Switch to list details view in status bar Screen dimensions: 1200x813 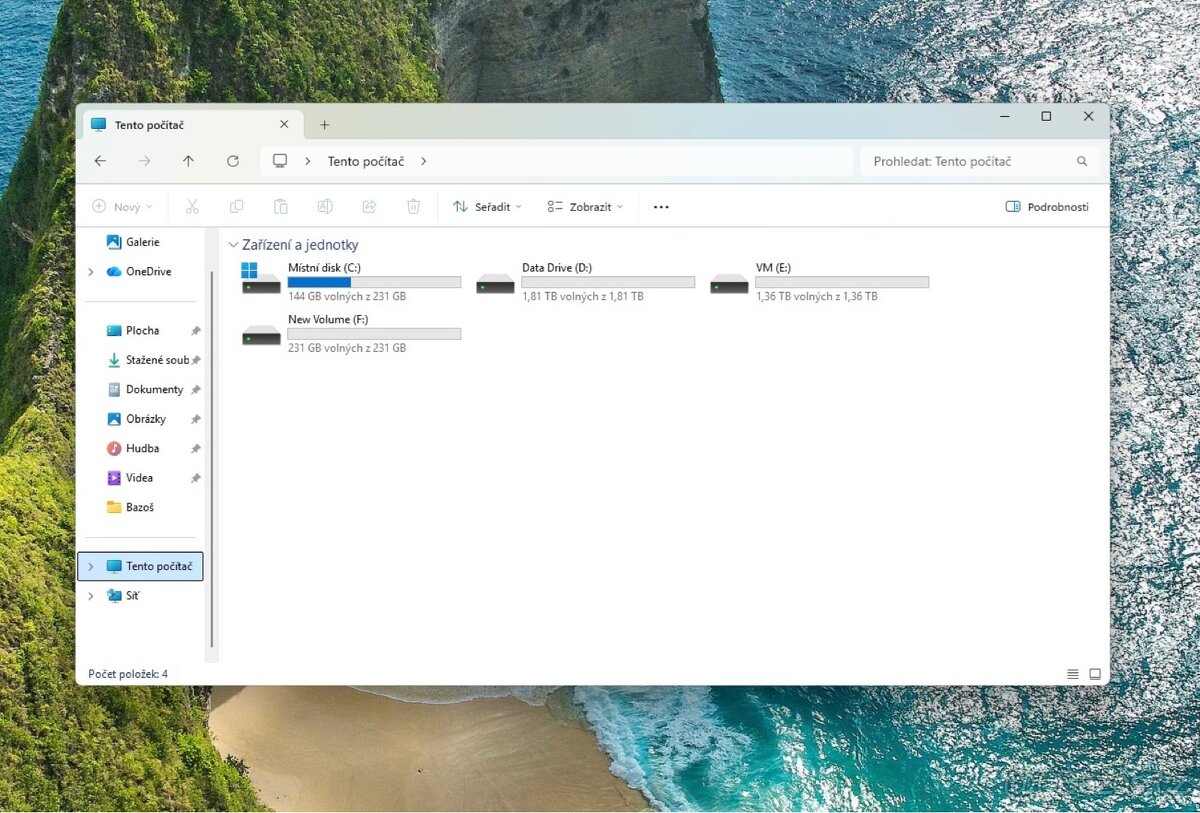[x=1073, y=674]
